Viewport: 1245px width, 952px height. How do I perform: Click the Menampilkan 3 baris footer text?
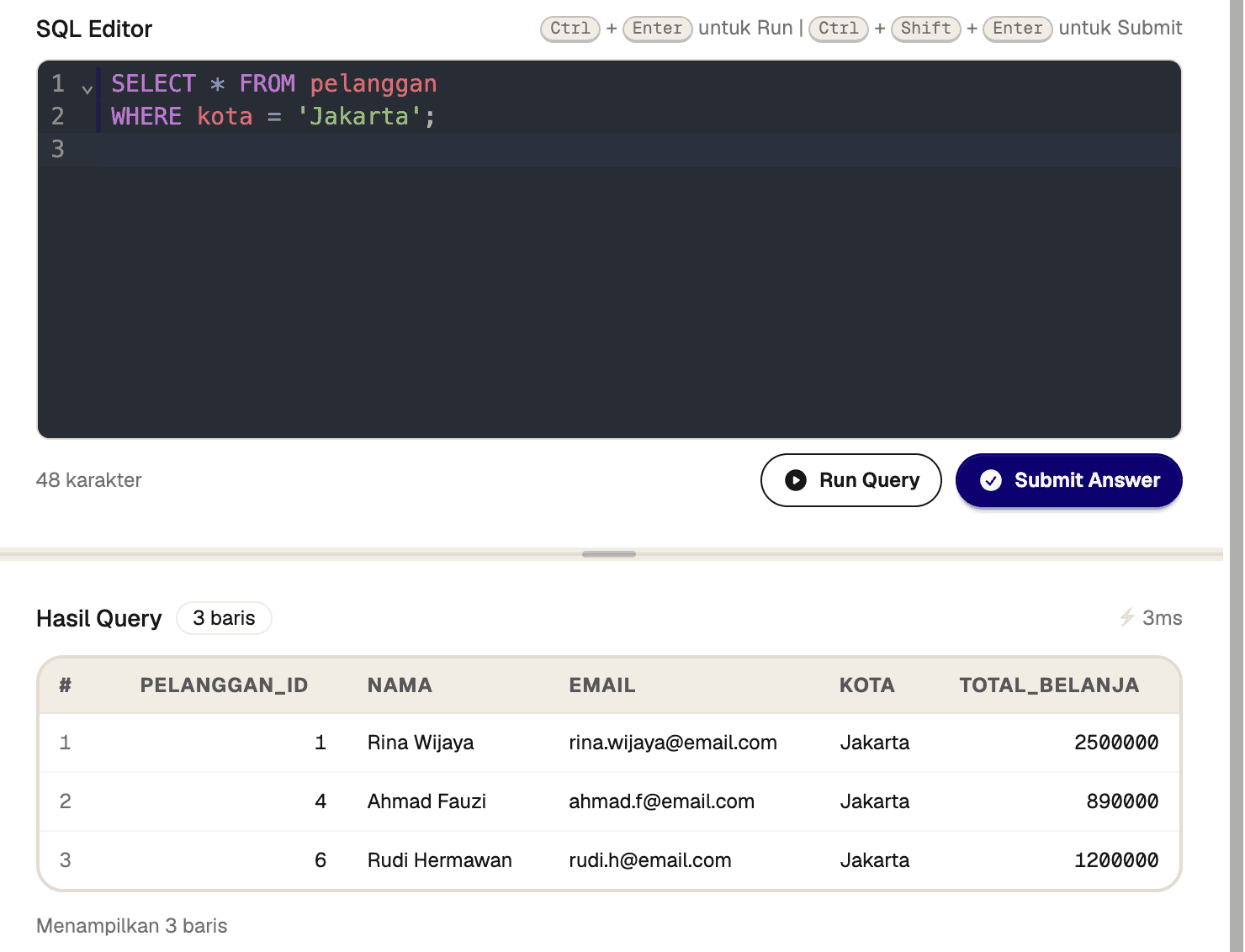pyautogui.click(x=132, y=926)
